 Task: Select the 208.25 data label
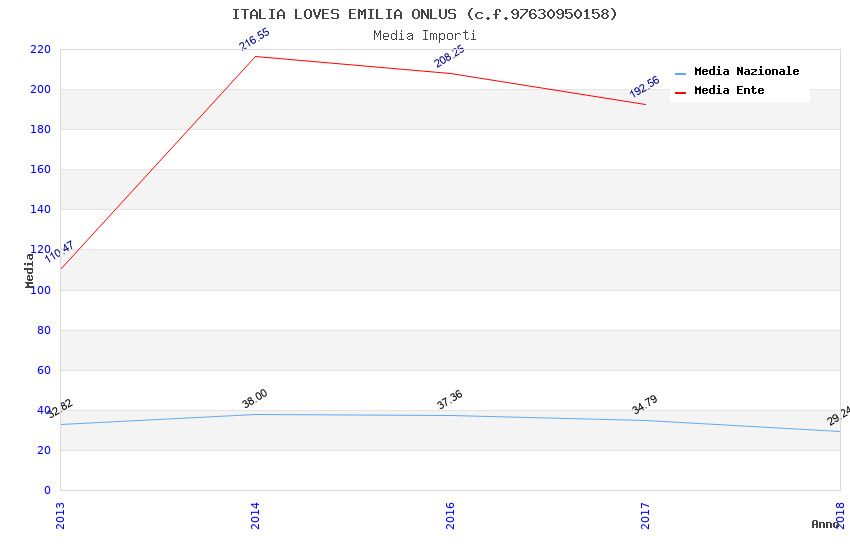pos(449,56)
